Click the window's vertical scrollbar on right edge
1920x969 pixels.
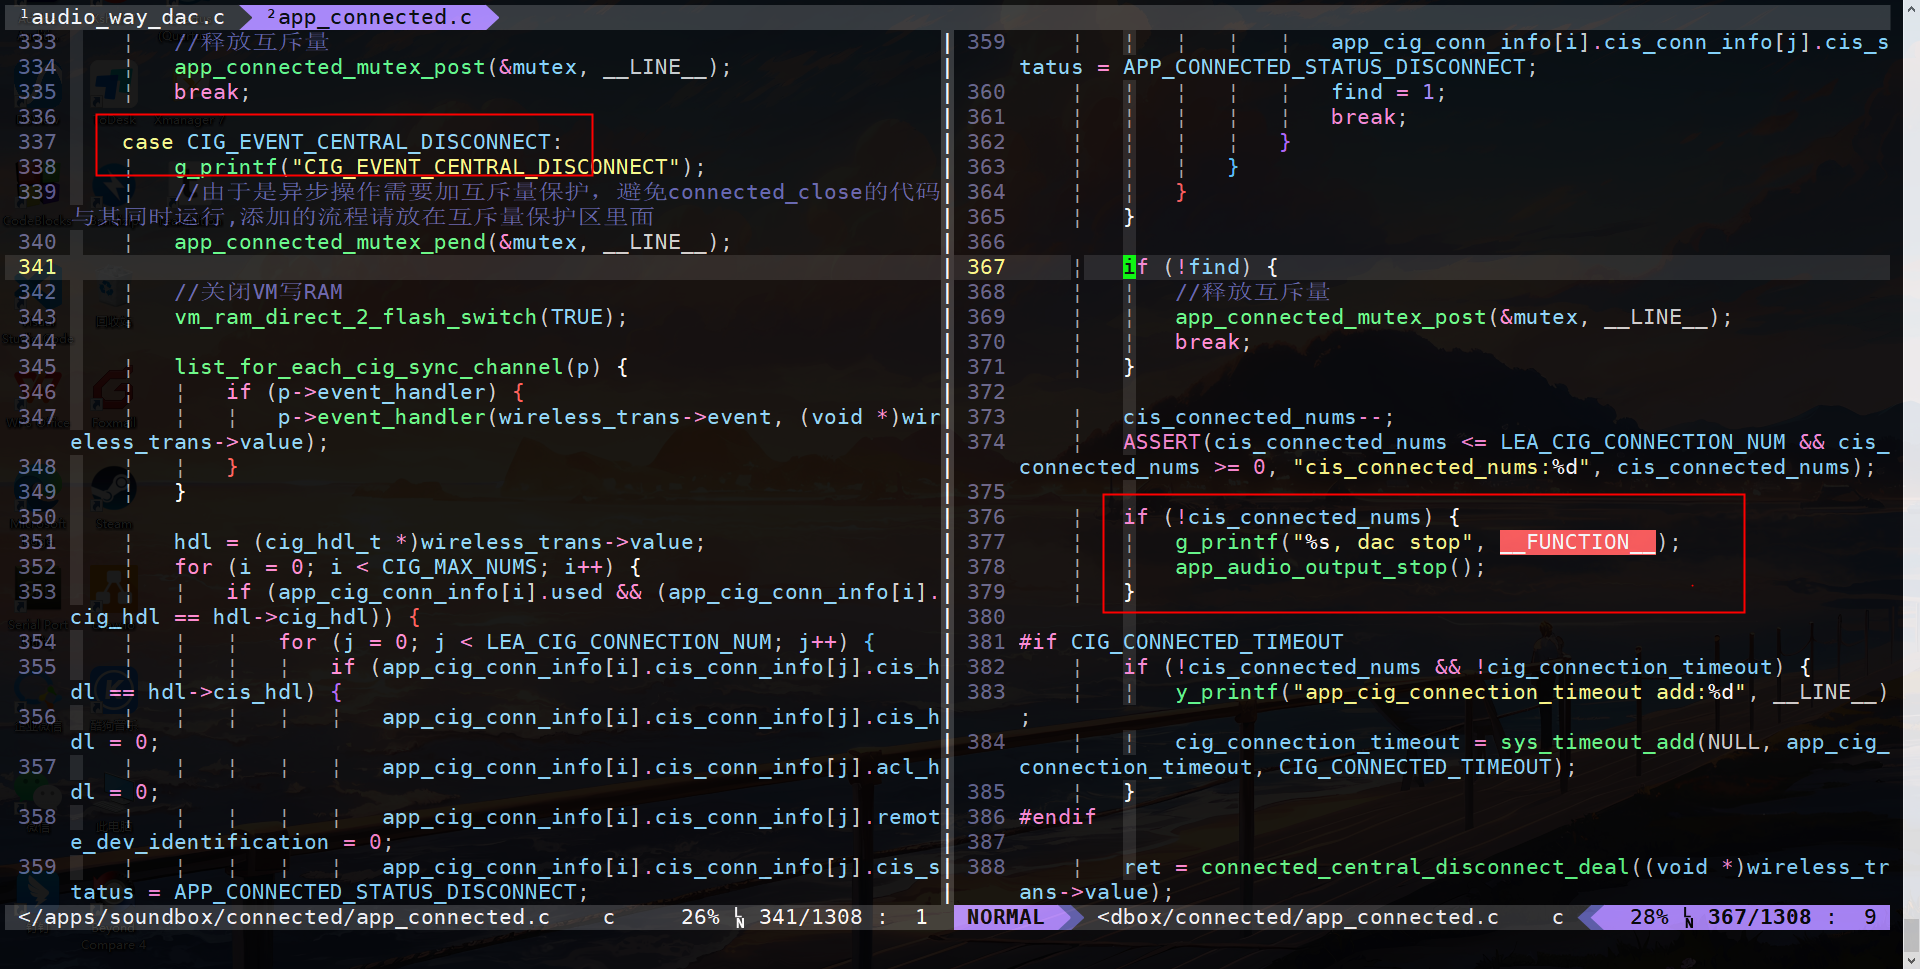click(1911, 484)
